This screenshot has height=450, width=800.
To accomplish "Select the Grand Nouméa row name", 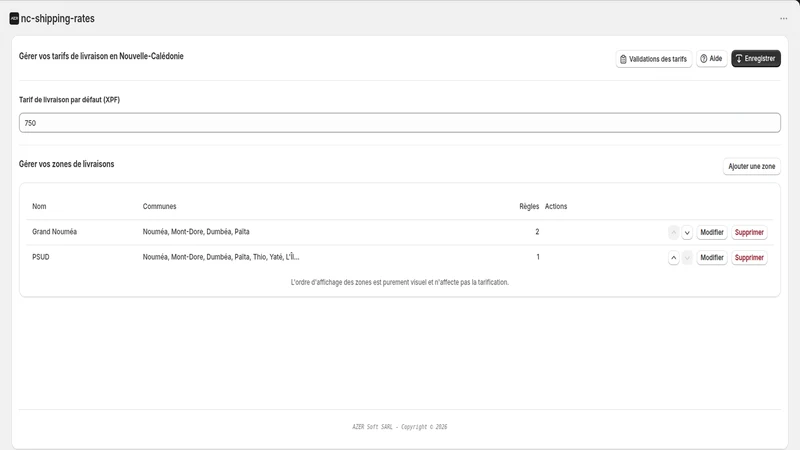I will point(55,232).
